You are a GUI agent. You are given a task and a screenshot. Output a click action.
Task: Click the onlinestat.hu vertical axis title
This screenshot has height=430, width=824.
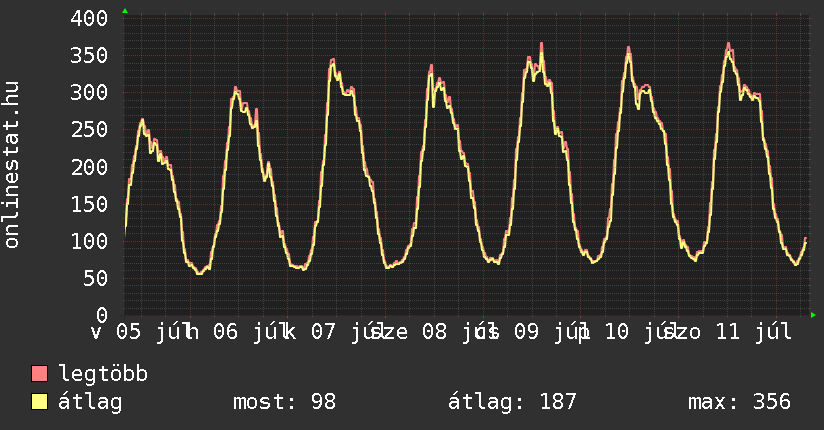(x=11, y=165)
